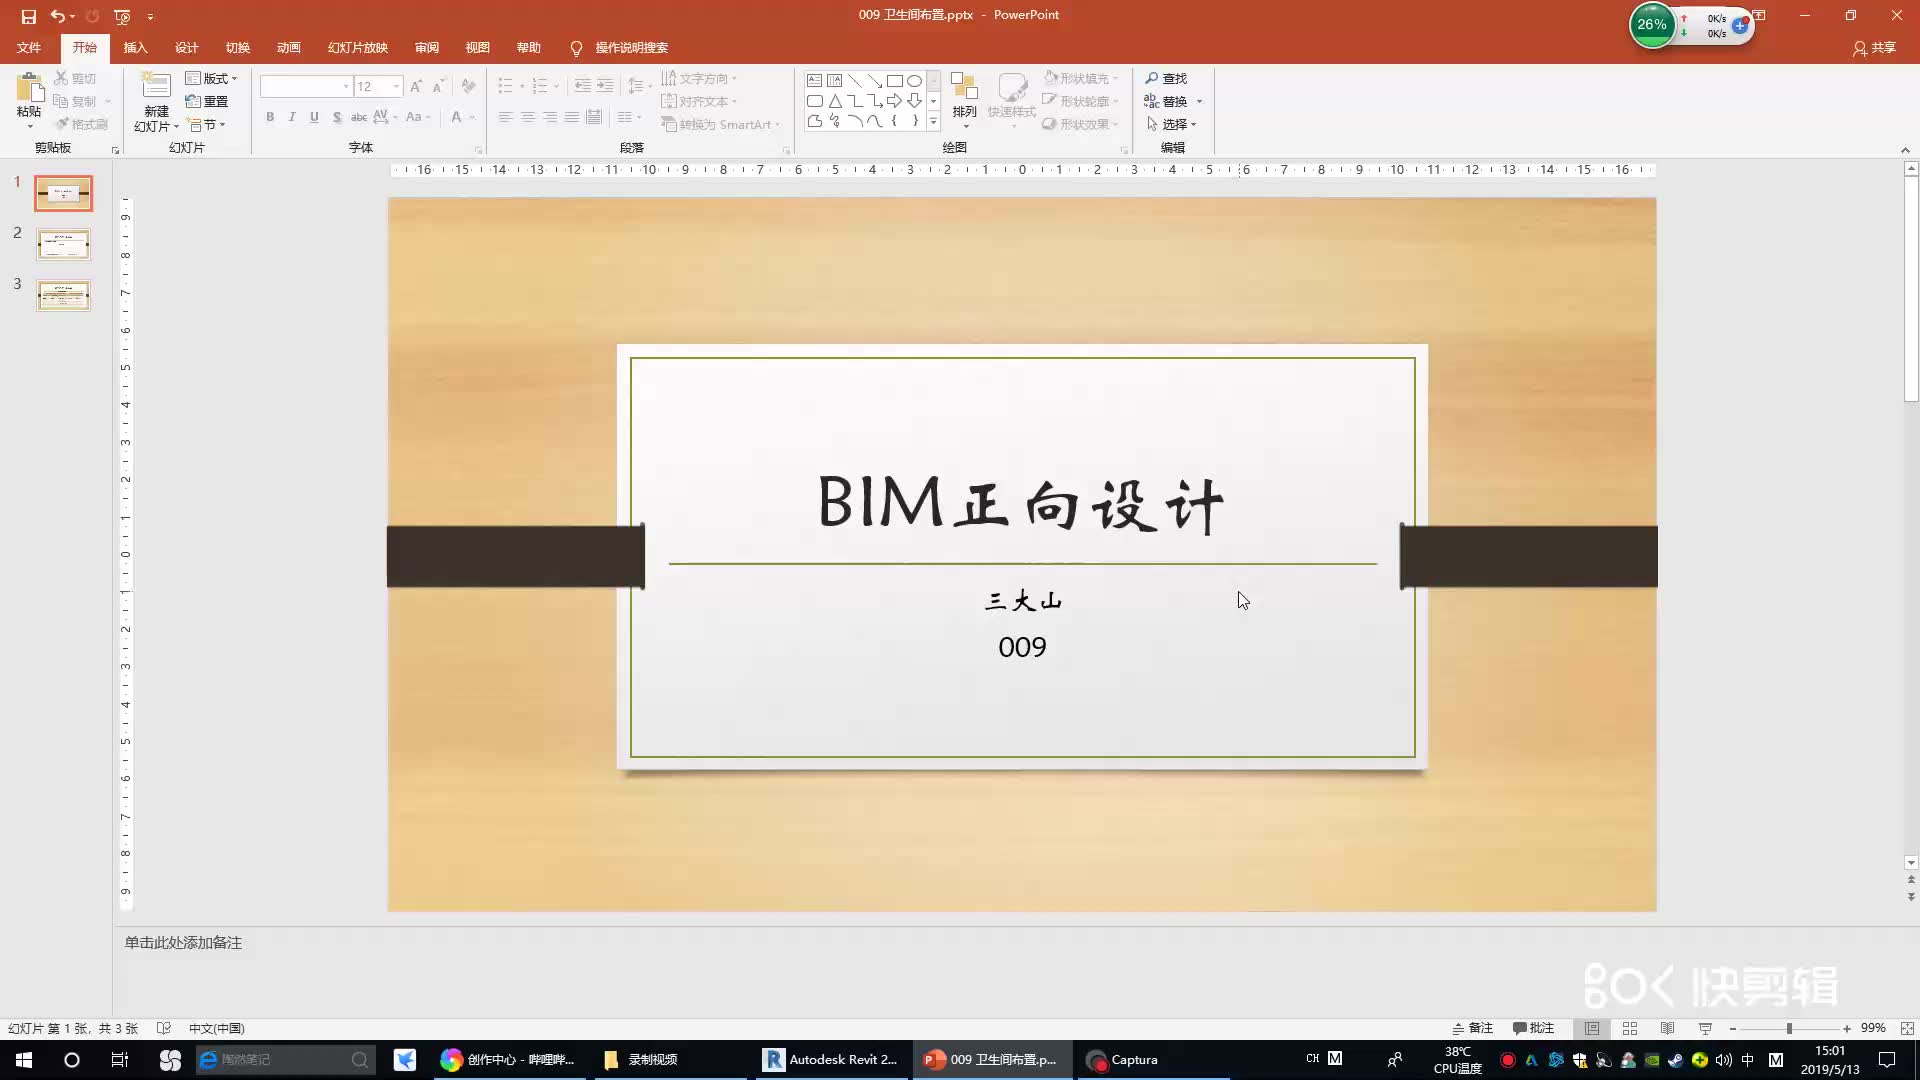Adjust the zoom slider
The width and height of the screenshot is (1920, 1080).
pos(1790,1028)
